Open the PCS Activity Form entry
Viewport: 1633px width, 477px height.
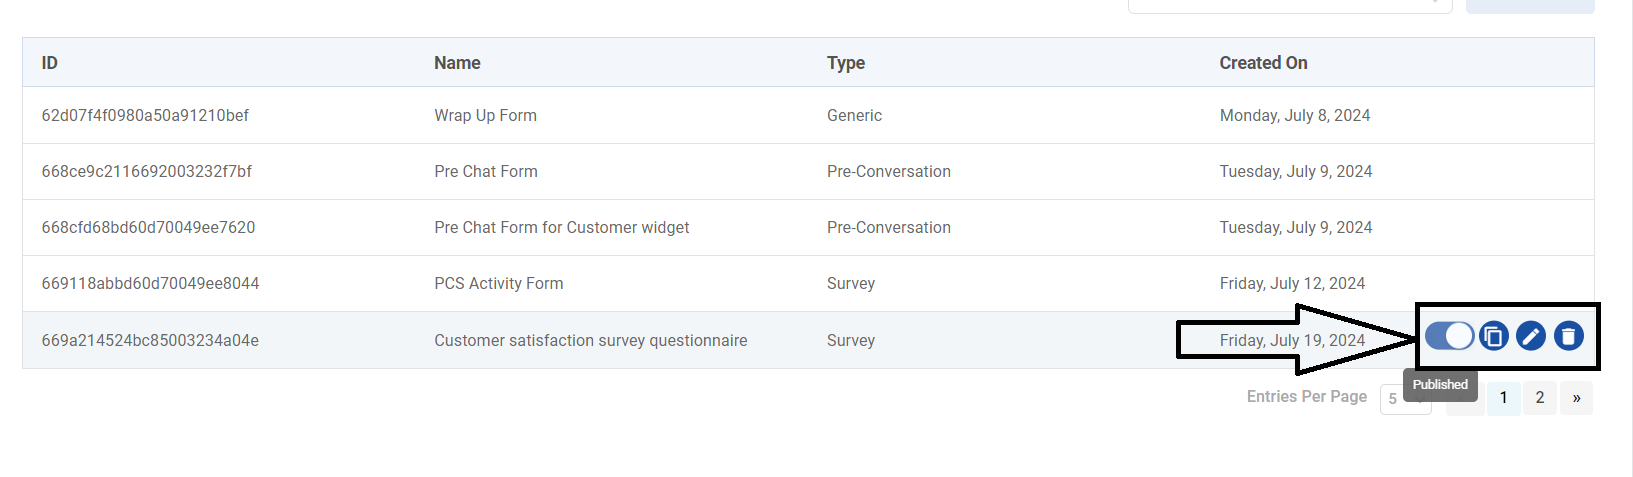tap(498, 284)
